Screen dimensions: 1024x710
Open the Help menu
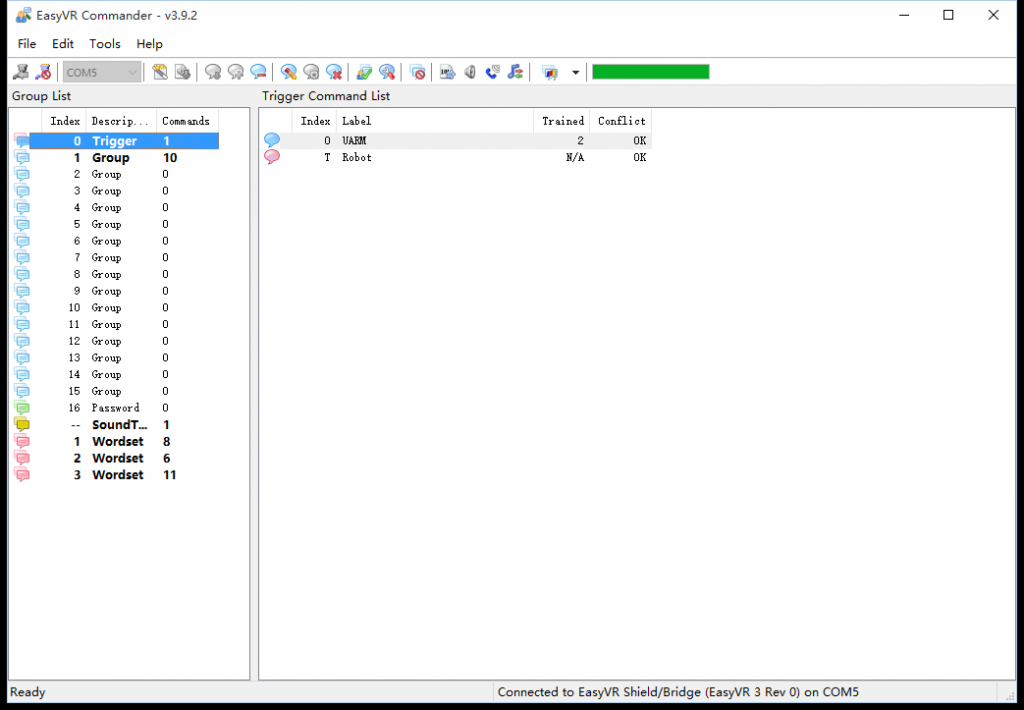point(149,44)
